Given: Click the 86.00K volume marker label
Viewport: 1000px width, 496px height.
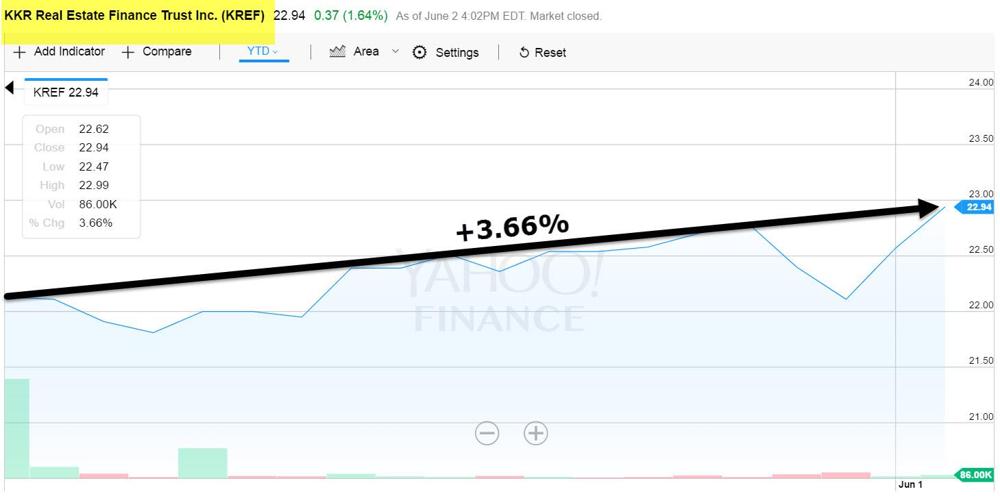Looking at the screenshot, I should tap(974, 474).
